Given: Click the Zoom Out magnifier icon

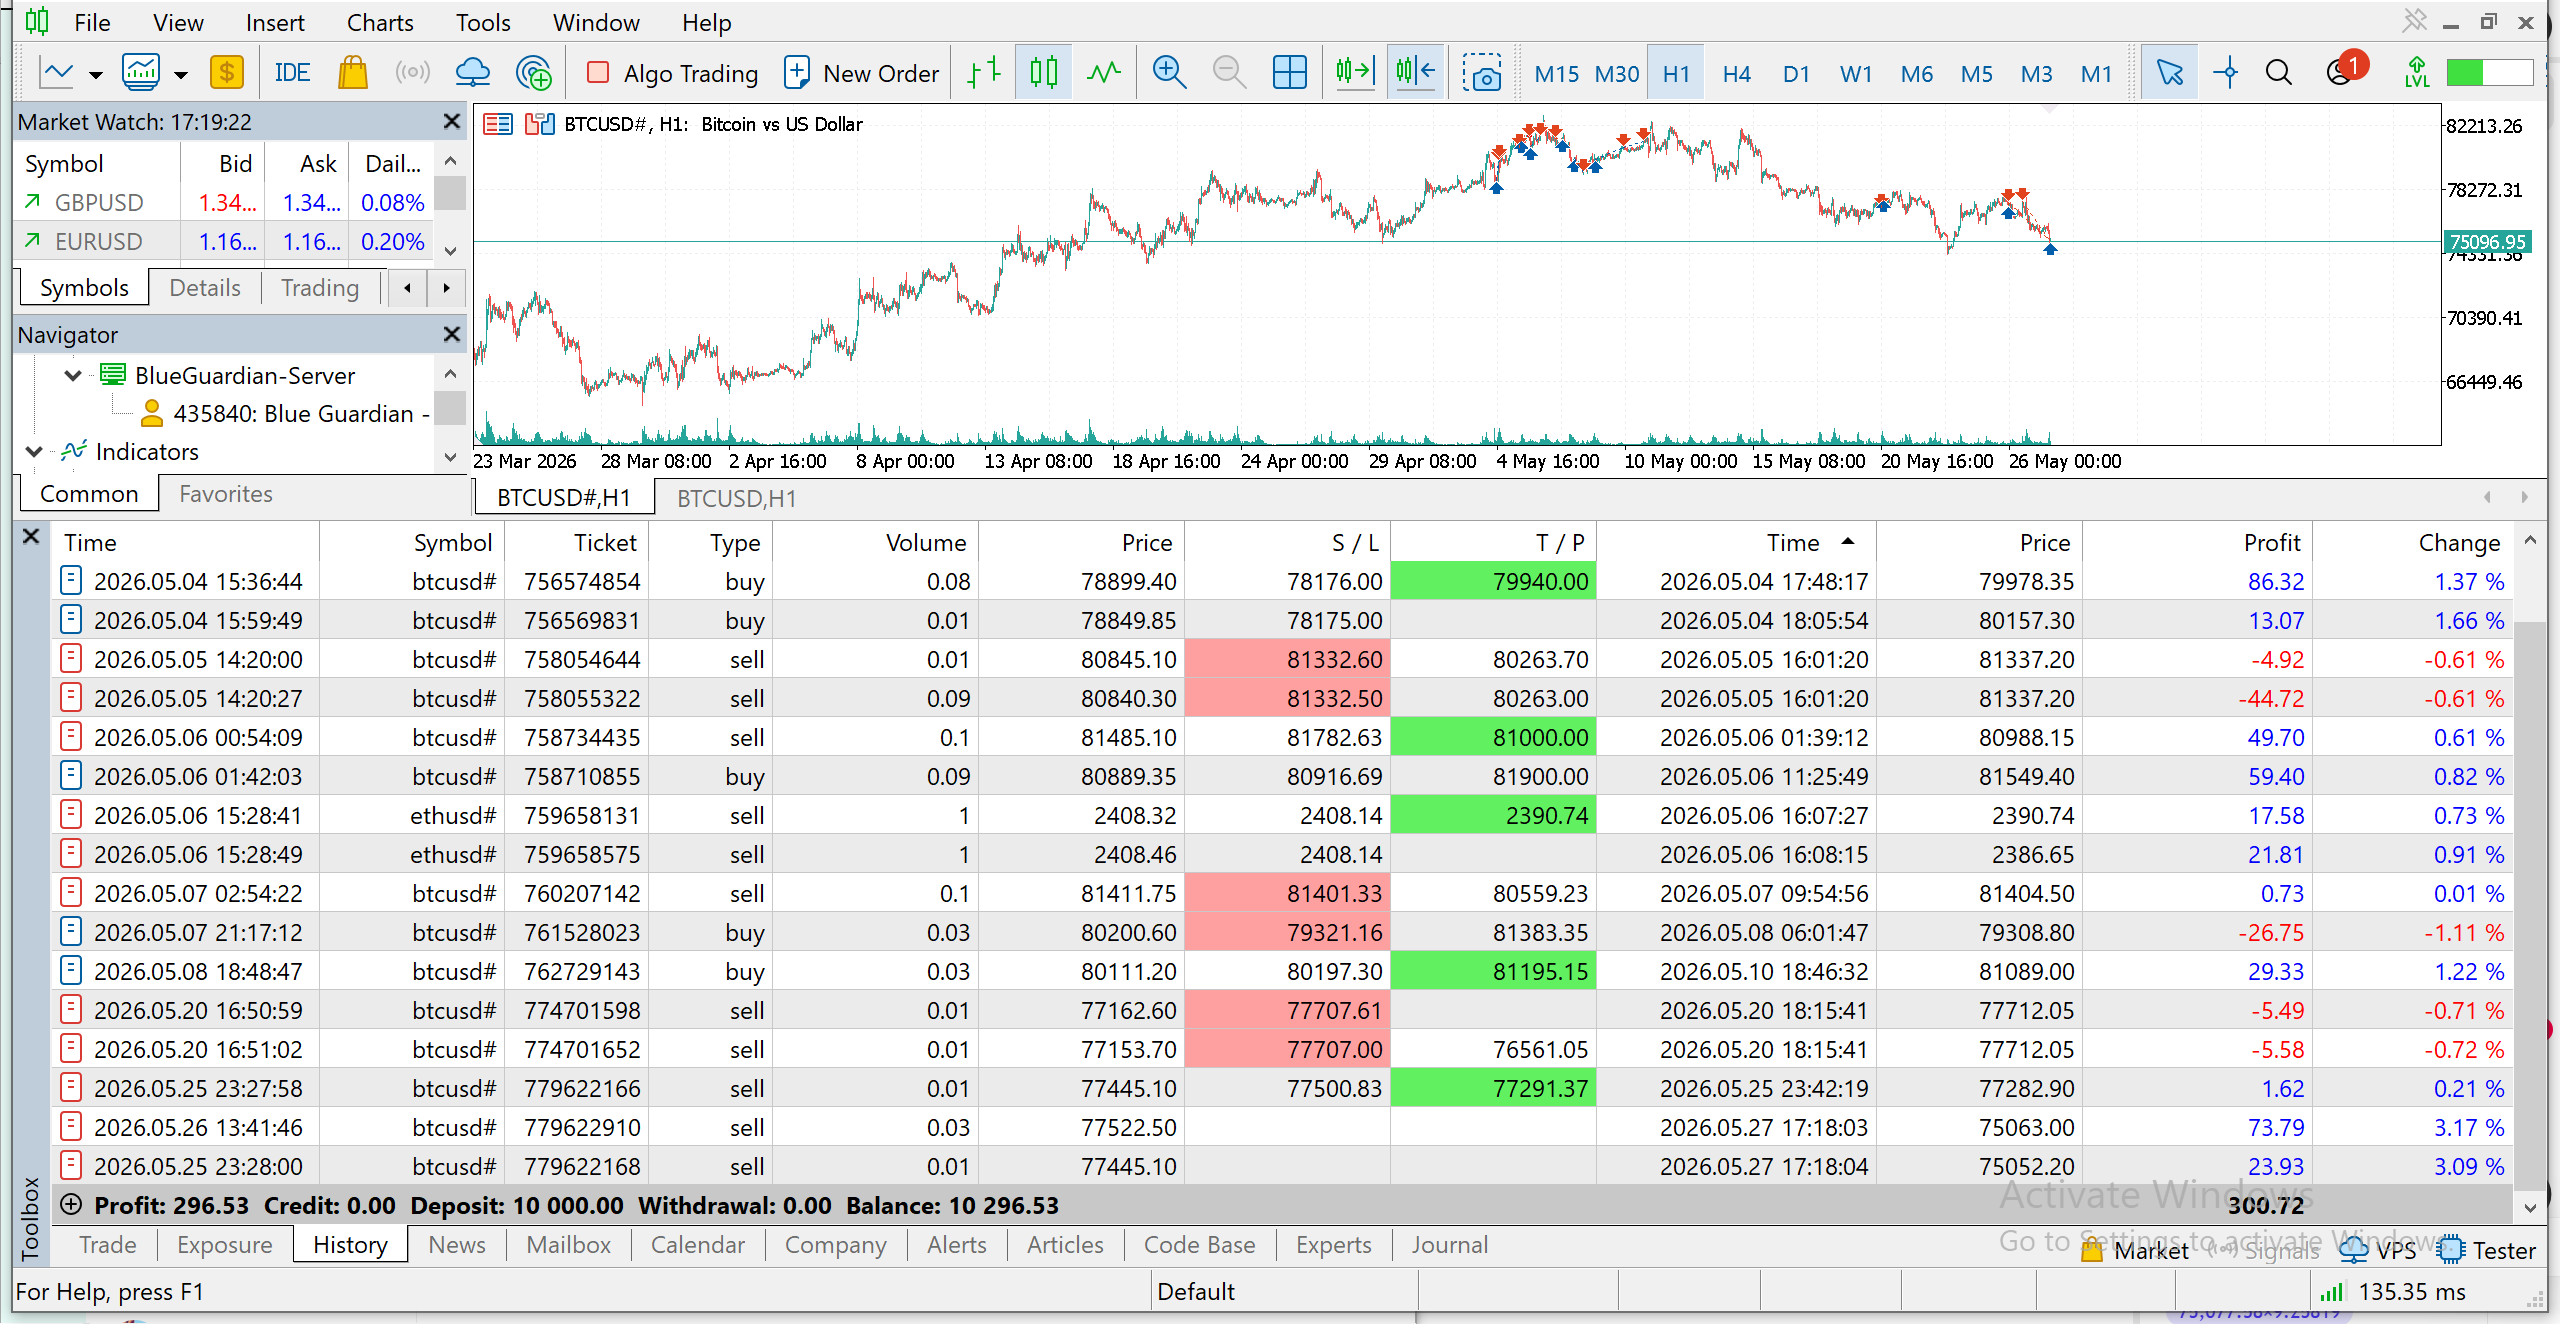Looking at the screenshot, I should pos(1229,73).
